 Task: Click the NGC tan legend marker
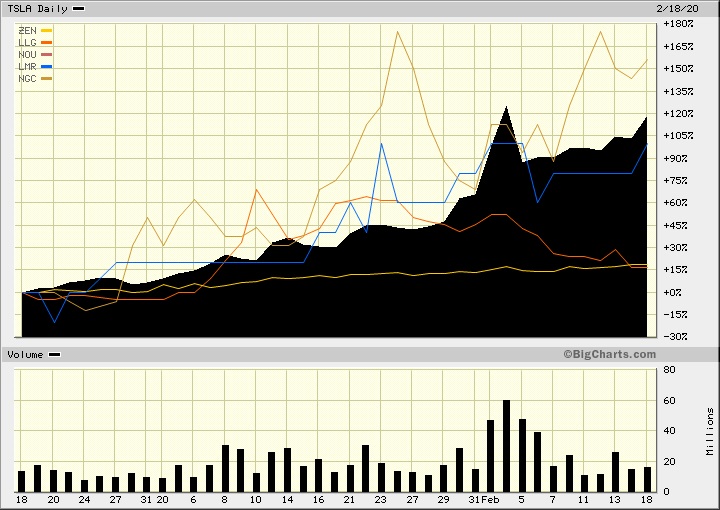(46, 78)
